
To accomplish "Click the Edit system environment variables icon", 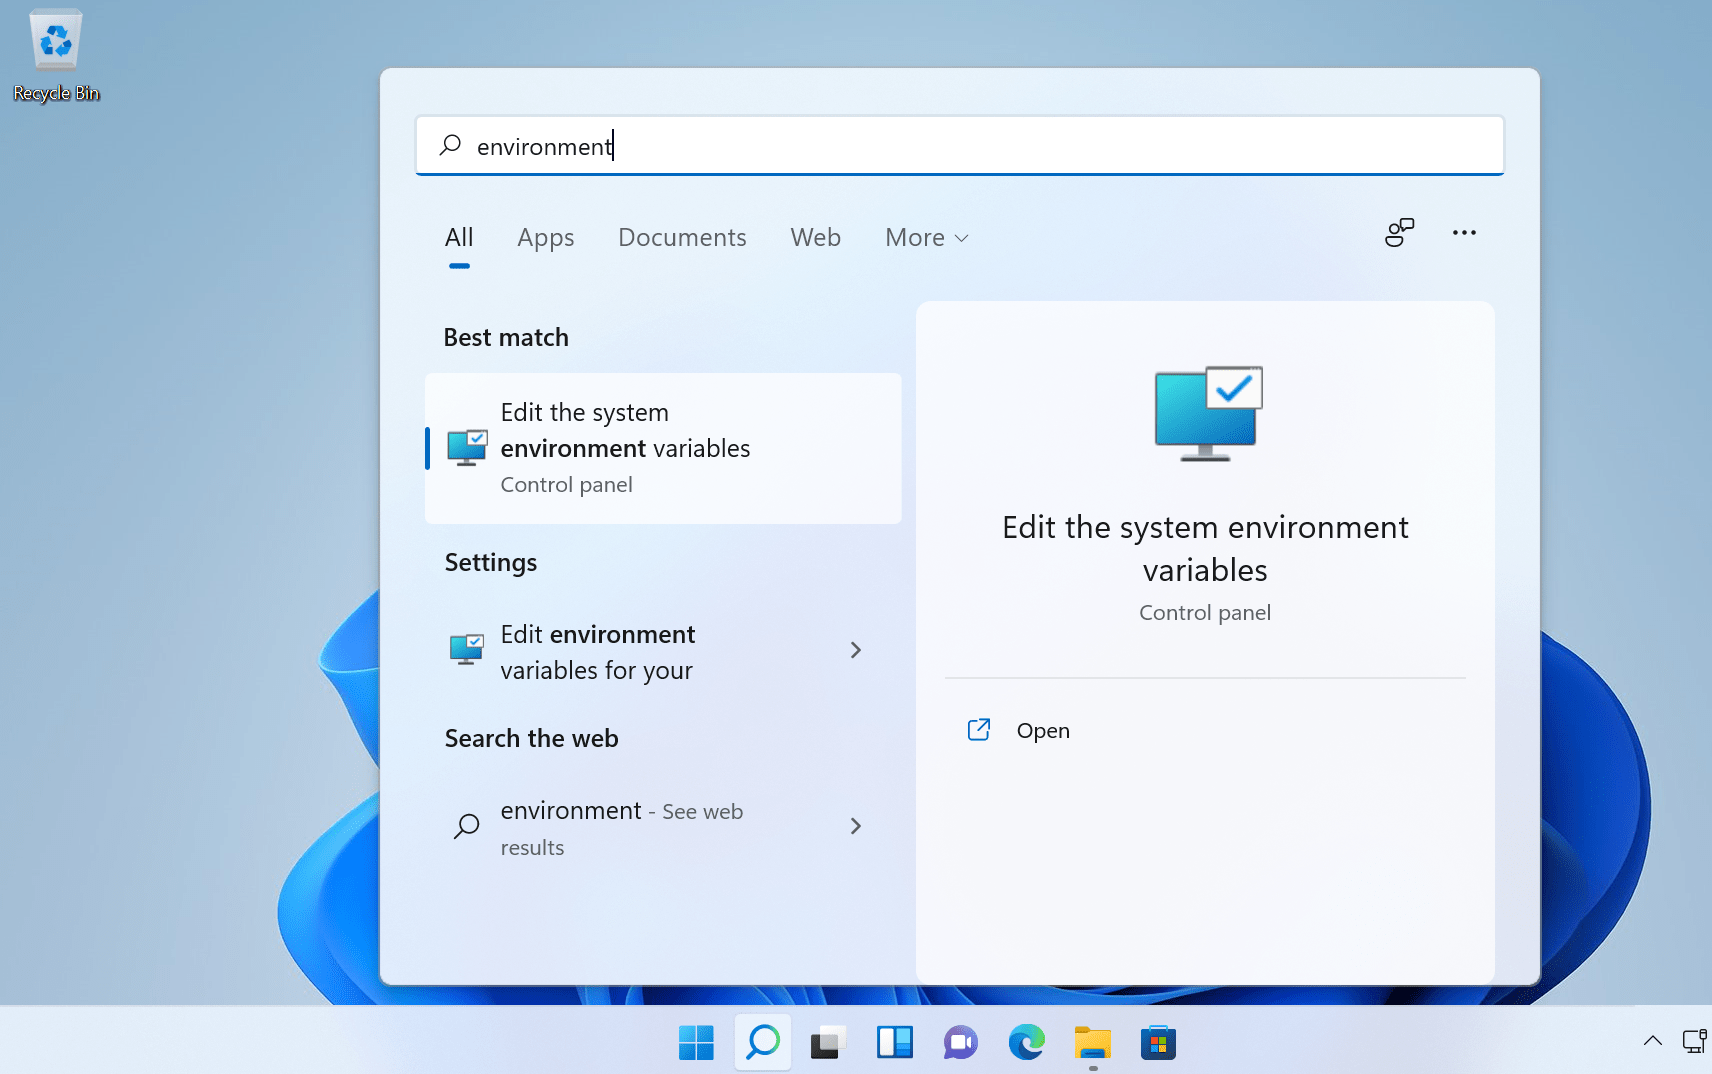I will tap(466, 448).
